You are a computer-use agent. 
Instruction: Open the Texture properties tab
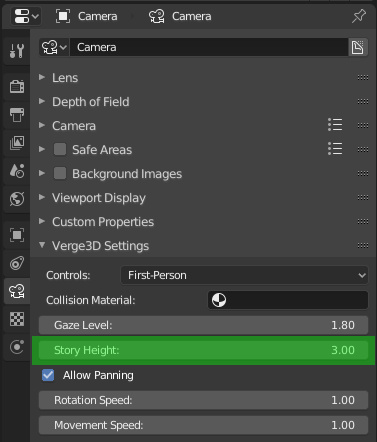pyautogui.click(x=17, y=319)
